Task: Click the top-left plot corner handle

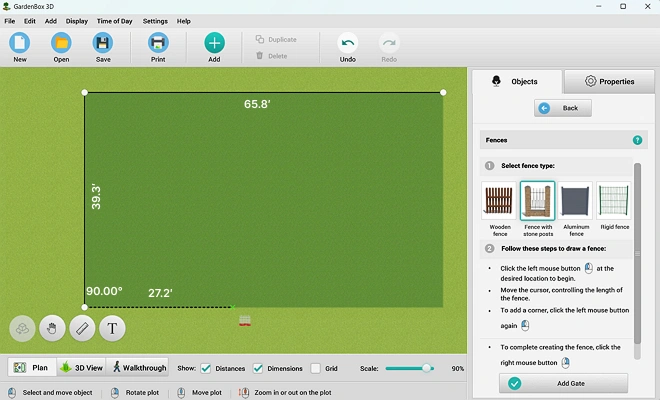Action: pos(85,92)
